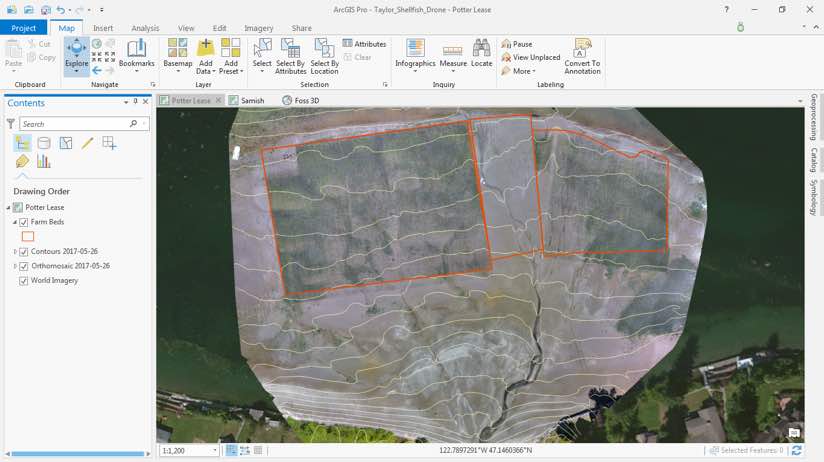Screen dimensions: 824x462
Task: Open the Catalog side pane
Action: (x=813, y=160)
